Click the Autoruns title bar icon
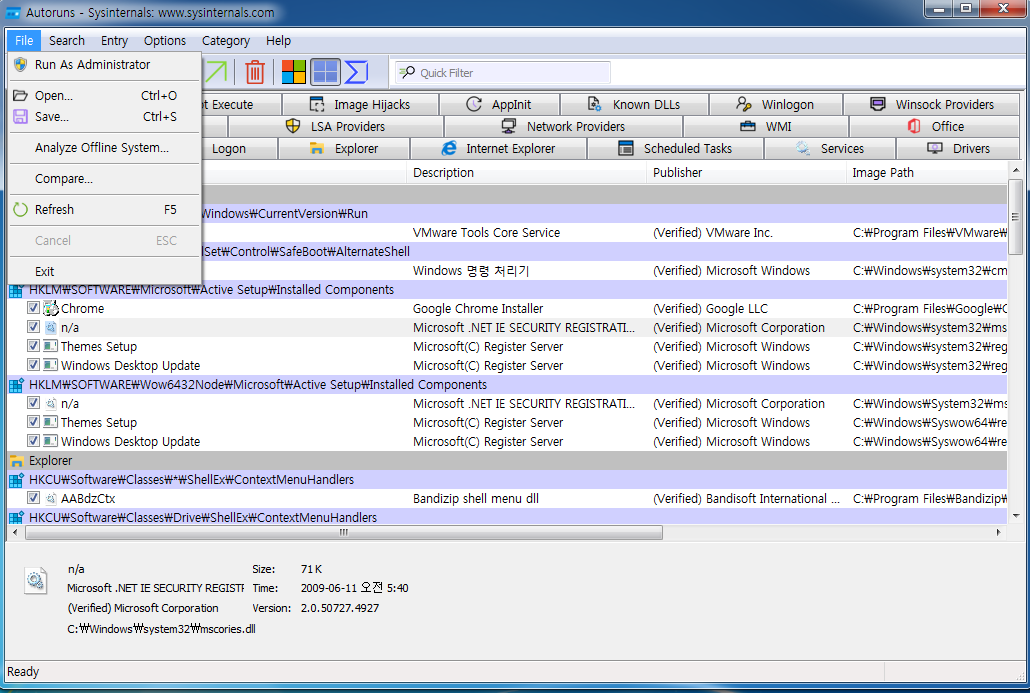 coord(13,12)
